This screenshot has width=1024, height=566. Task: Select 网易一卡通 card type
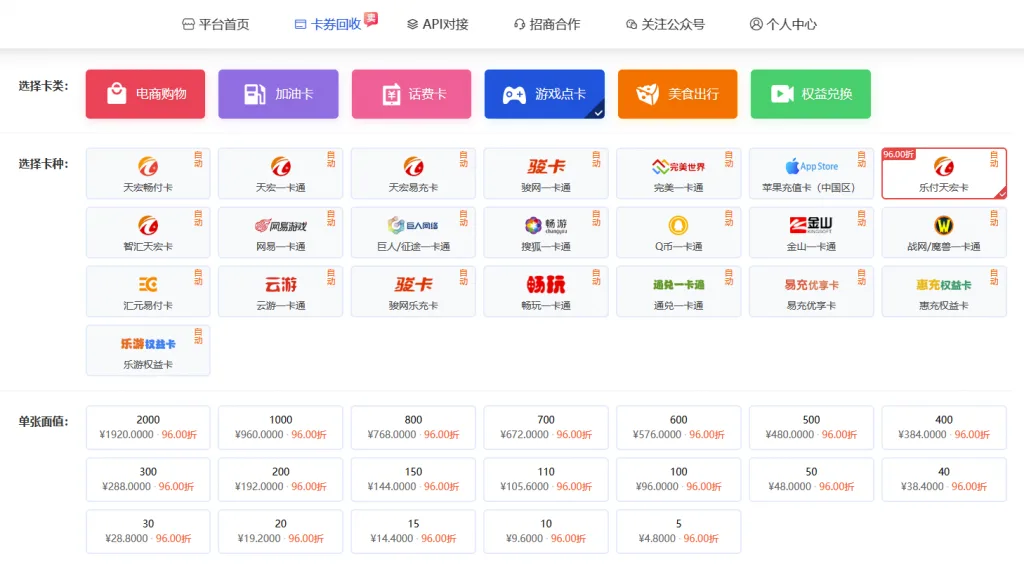[x=281, y=232]
